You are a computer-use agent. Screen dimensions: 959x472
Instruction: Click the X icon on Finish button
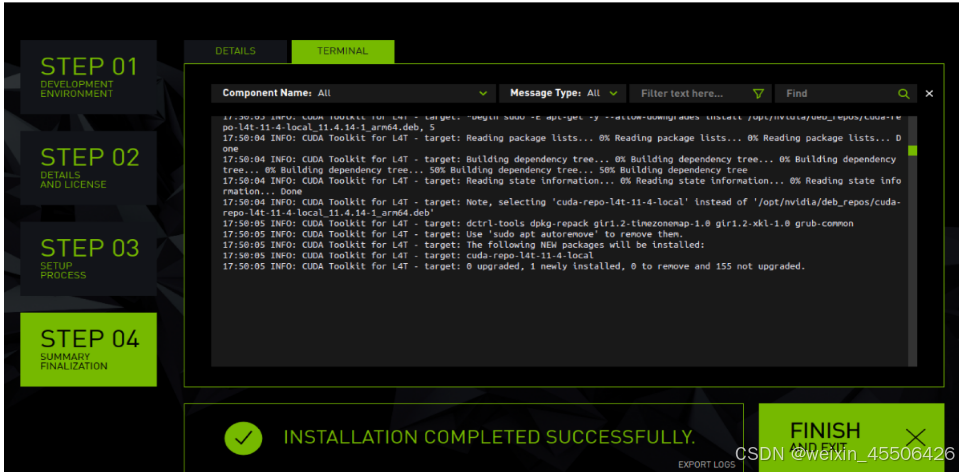(x=915, y=437)
